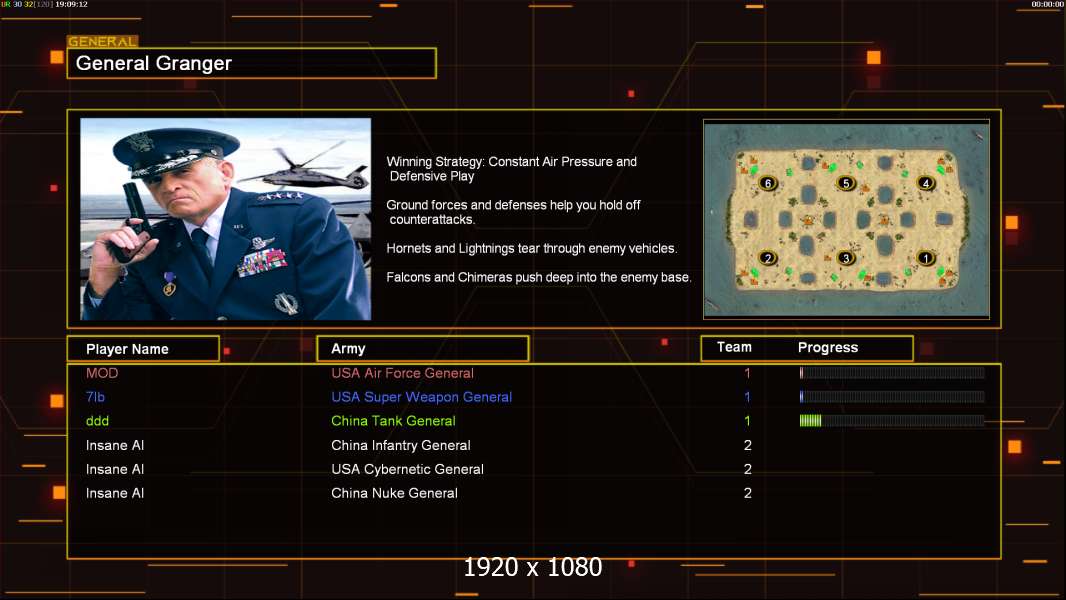The width and height of the screenshot is (1066, 600).
Task: Click player name 7lb
Action: [x=95, y=397]
